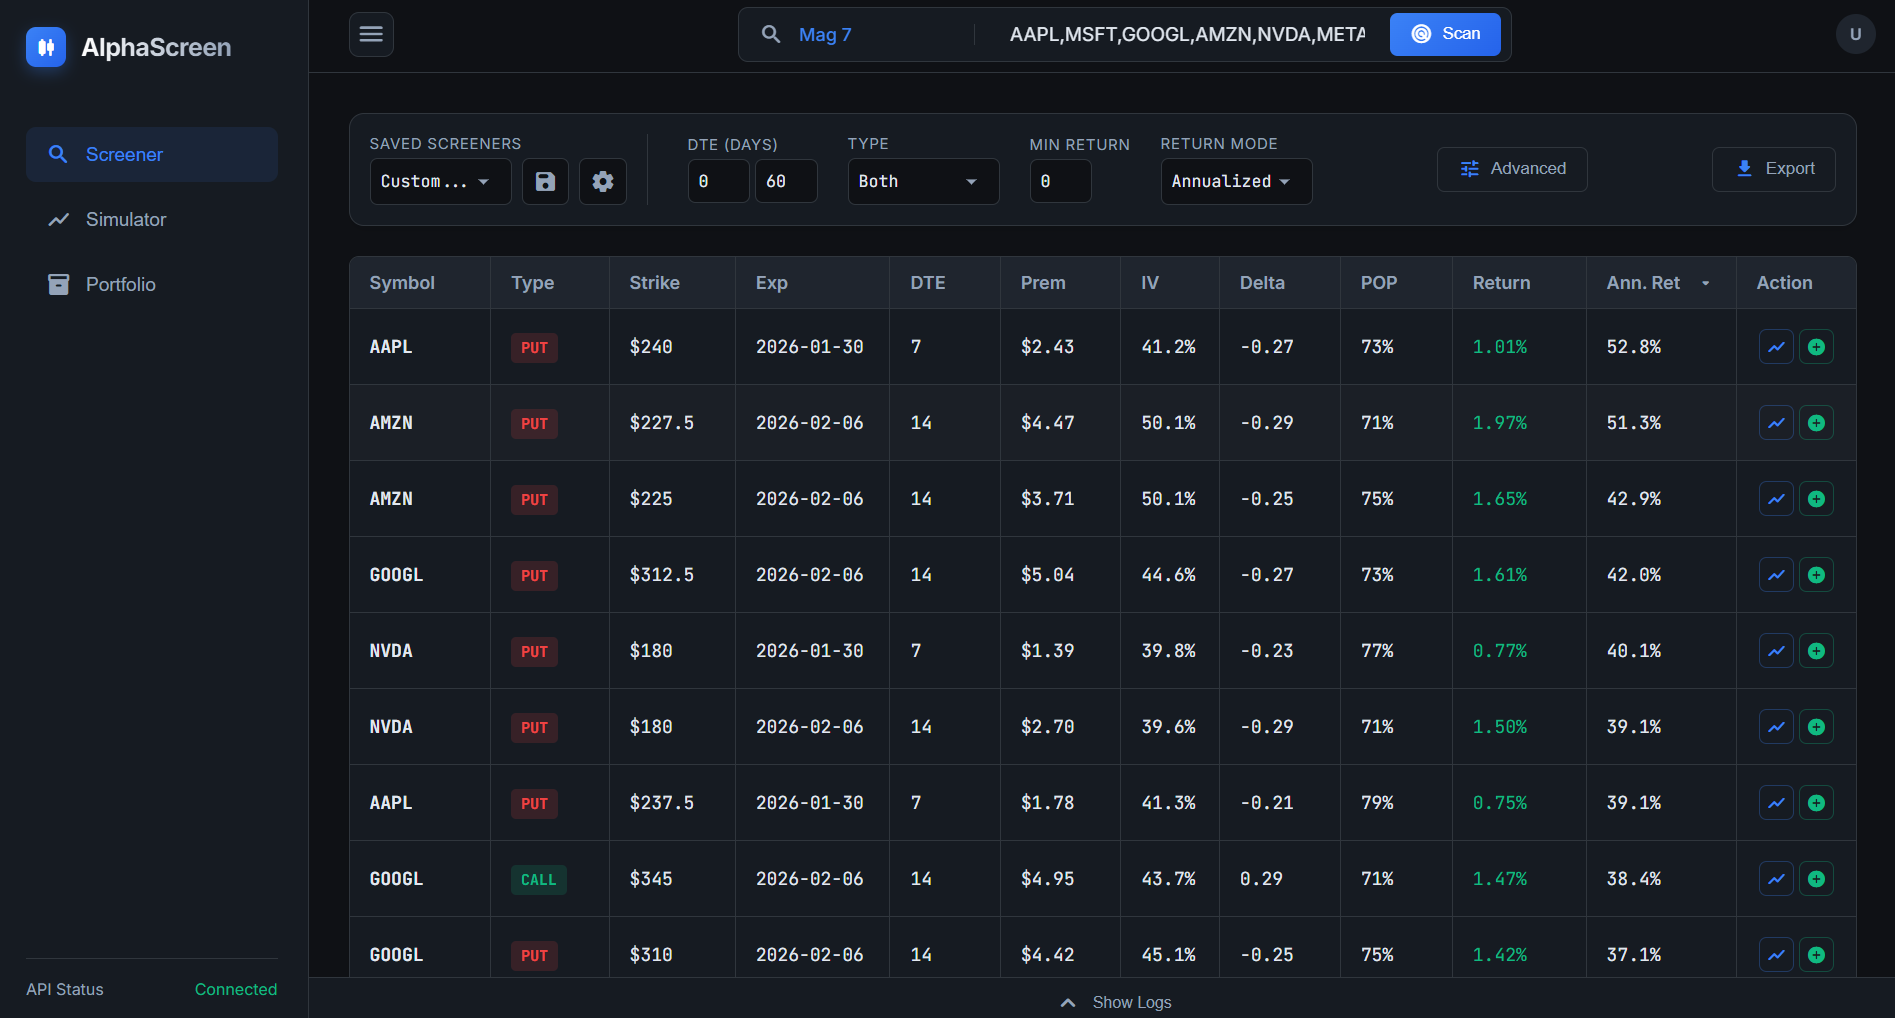Open screener settings gear icon
Viewport: 1895px width, 1018px height.
[x=603, y=182]
